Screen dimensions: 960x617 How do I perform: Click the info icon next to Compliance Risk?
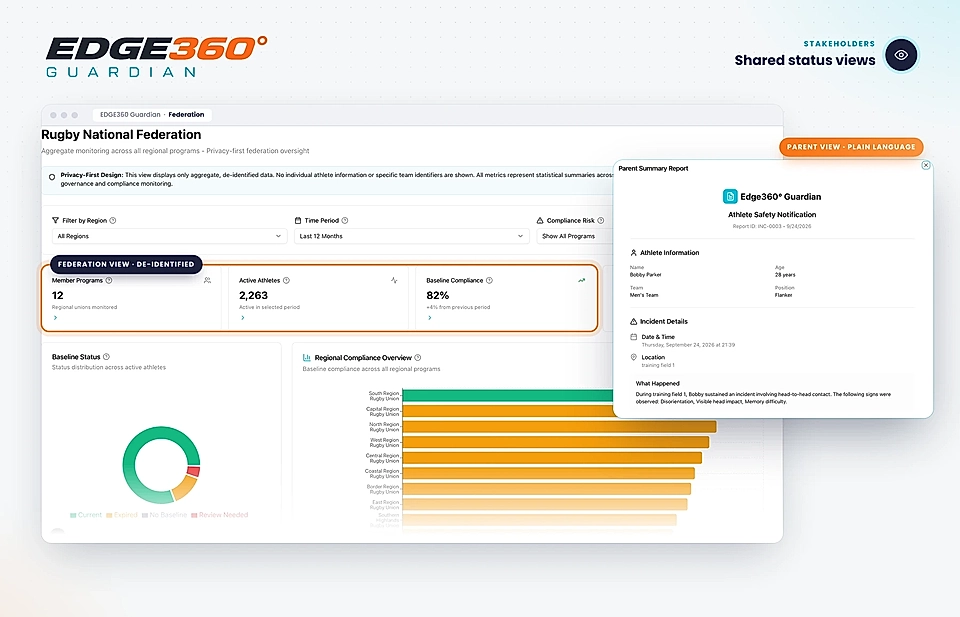(x=601, y=220)
